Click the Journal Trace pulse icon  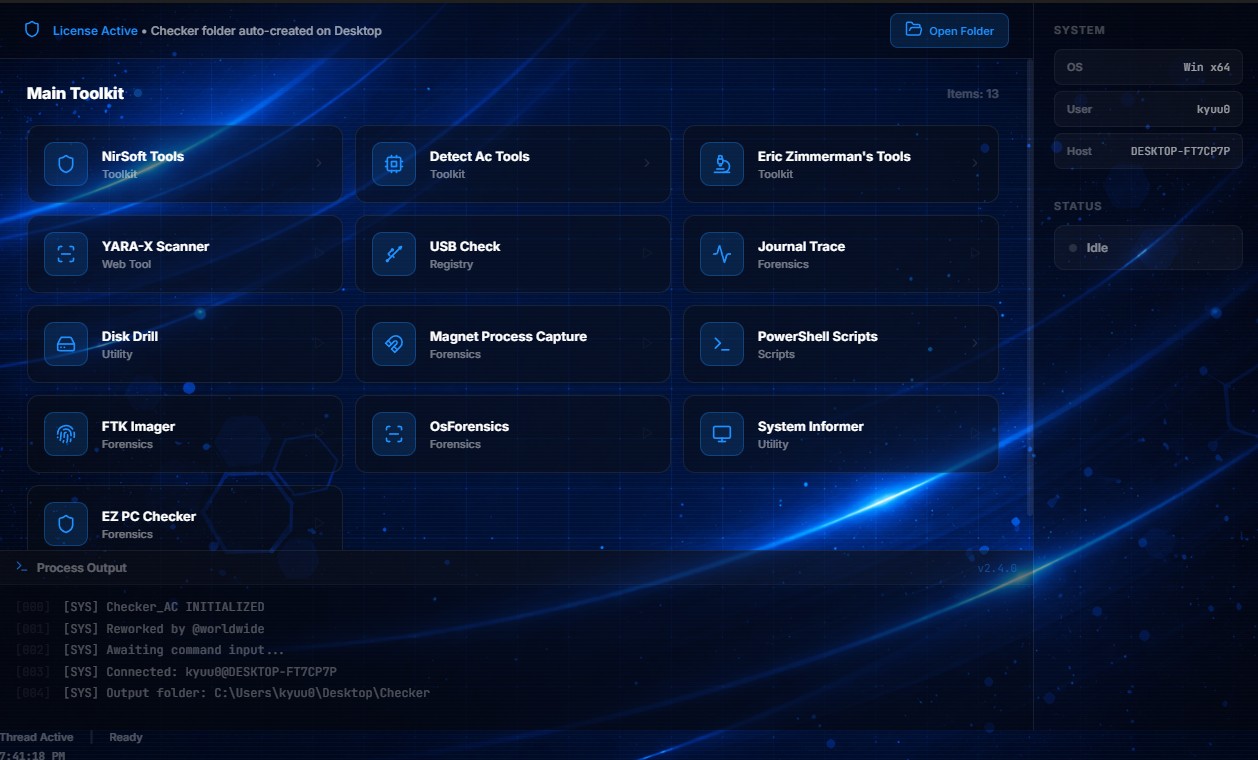722,254
